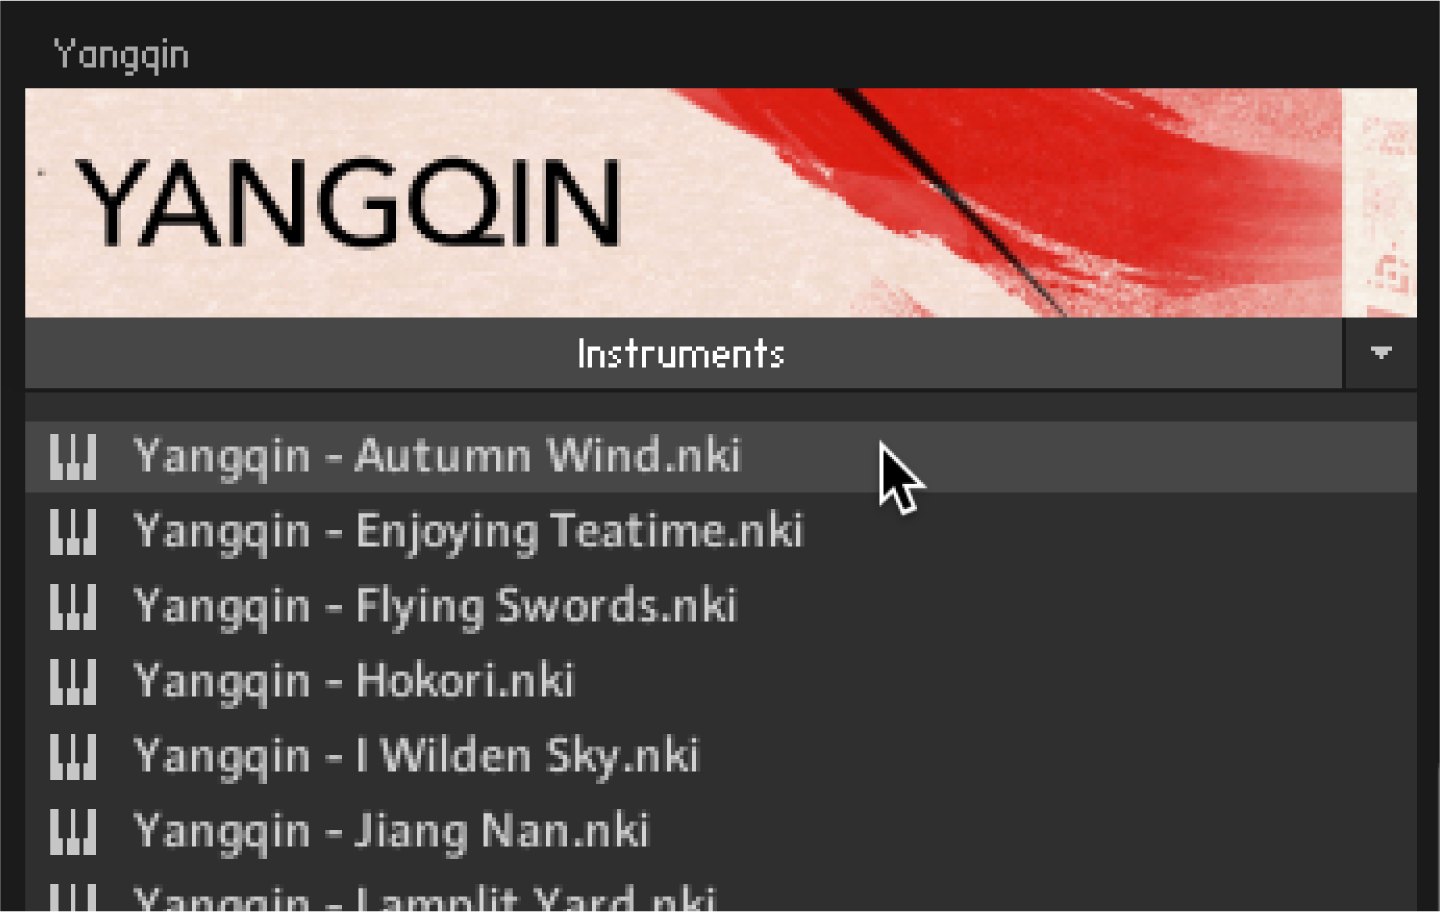
Task: Load Yangqin - Flying Swords.nki
Action: tap(720, 607)
